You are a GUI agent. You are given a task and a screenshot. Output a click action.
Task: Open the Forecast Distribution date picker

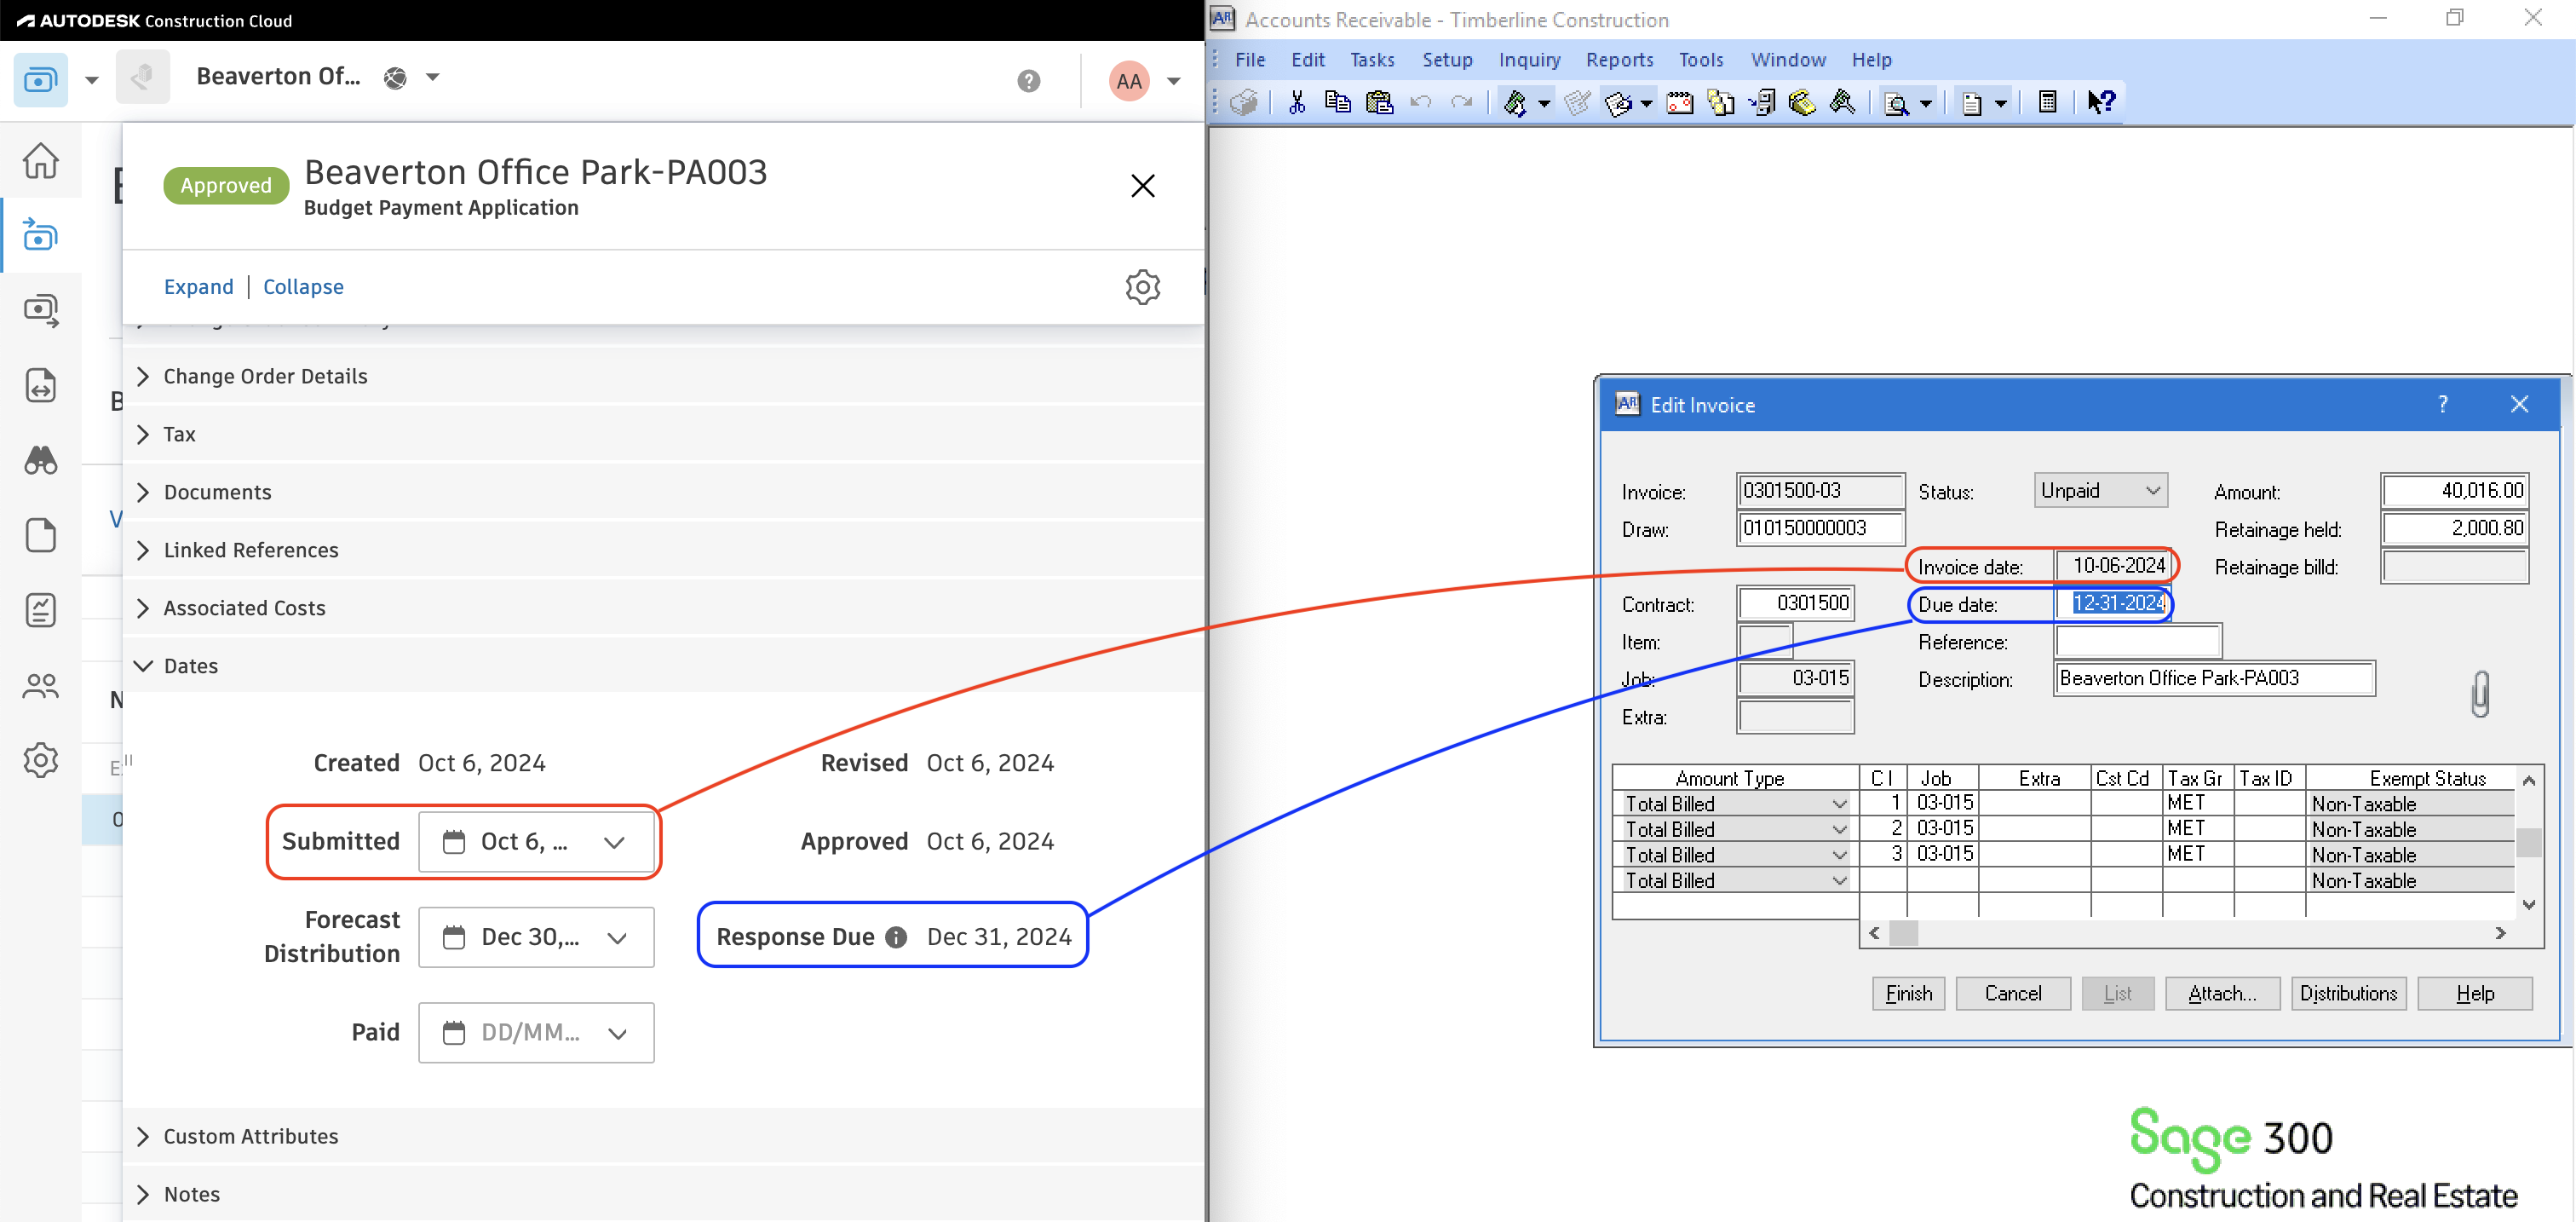click(x=536, y=937)
